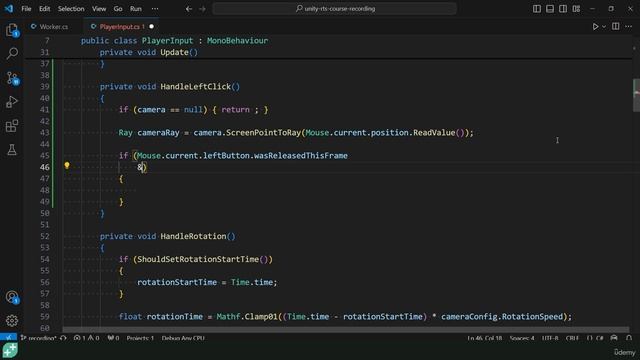Open the Accounts menu in activity bar
Image resolution: width=640 pixels, height=360 pixels.
(12, 298)
